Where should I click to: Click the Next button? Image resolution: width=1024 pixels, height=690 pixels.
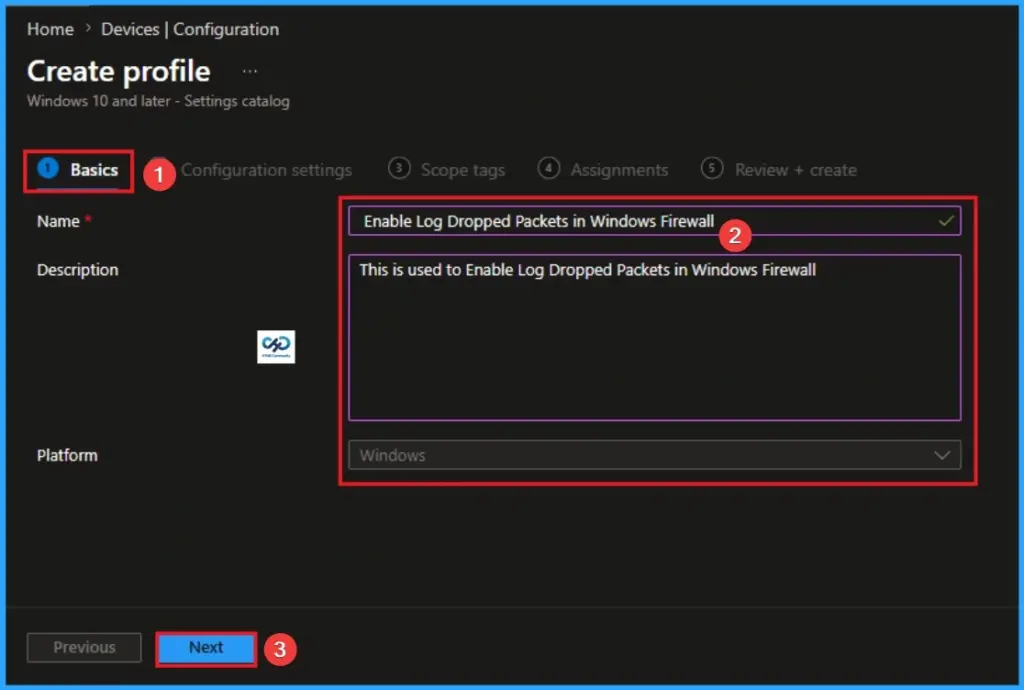(206, 648)
